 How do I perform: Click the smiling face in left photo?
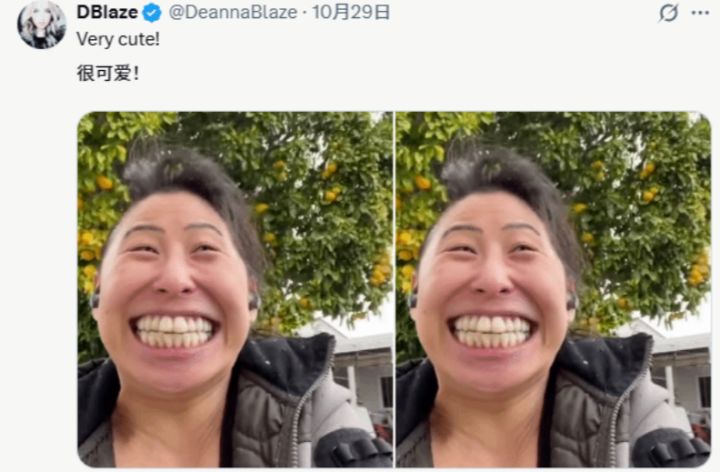point(174,294)
